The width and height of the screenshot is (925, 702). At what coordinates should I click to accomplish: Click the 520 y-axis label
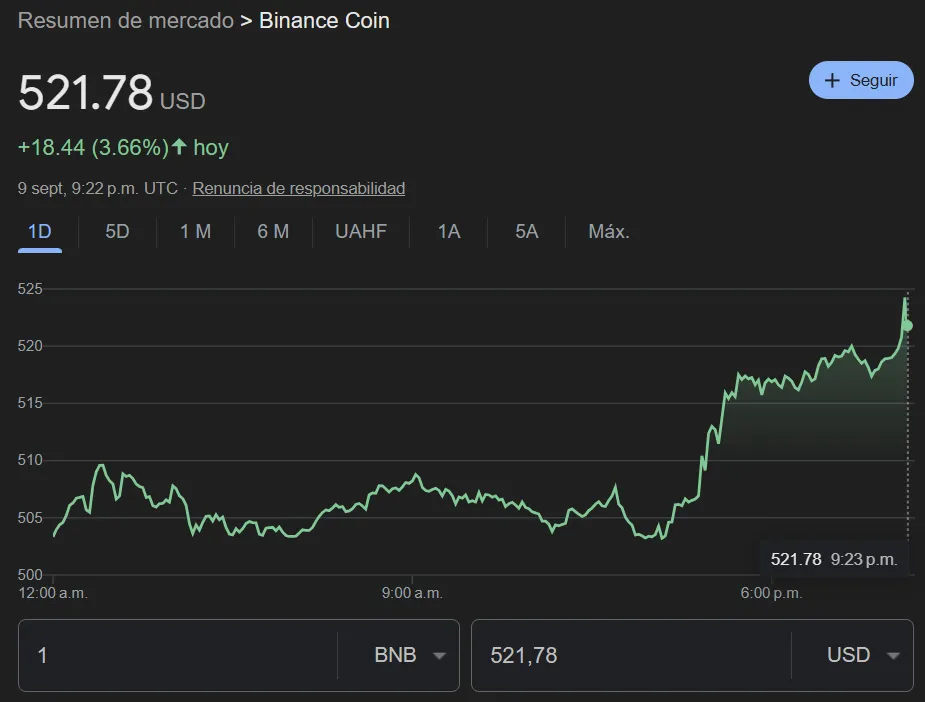click(x=30, y=346)
